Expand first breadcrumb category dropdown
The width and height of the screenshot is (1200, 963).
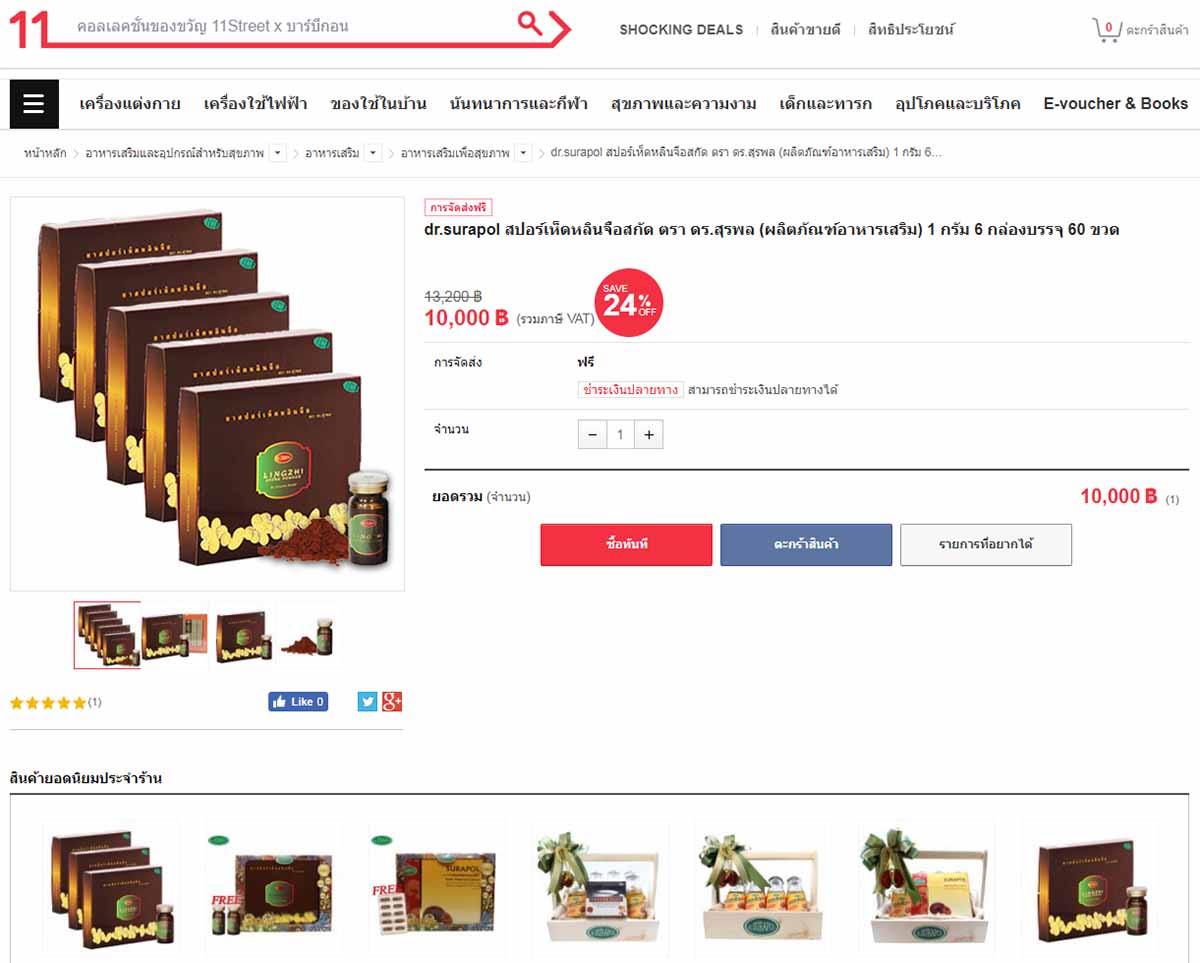pyautogui.click(x=278, y=153)
